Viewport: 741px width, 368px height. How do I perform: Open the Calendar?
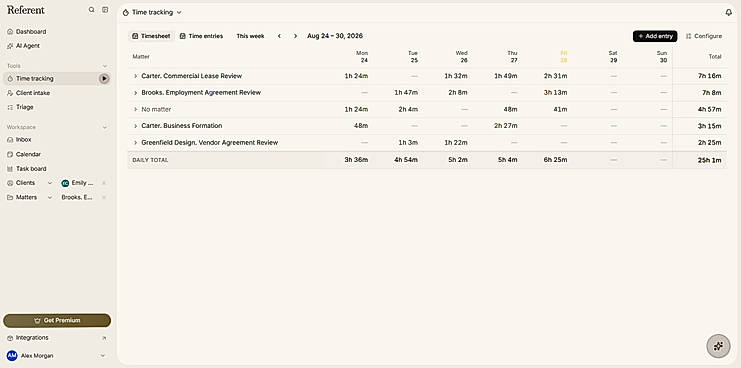coord(28,154)
